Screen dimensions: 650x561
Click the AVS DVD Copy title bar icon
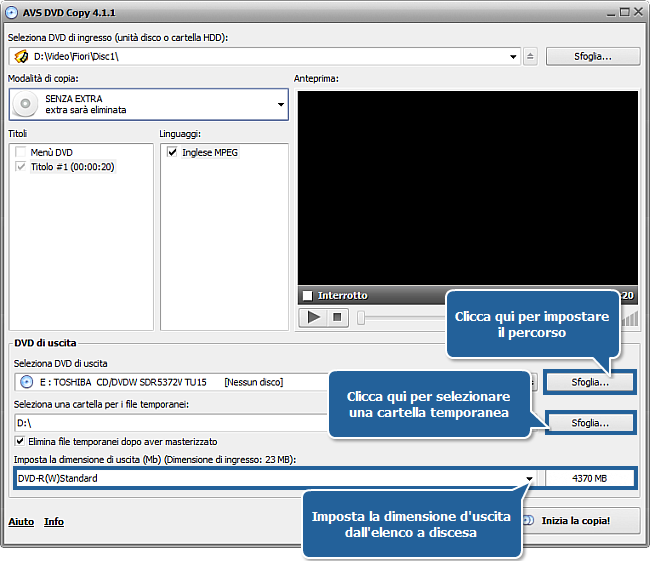pos(11,12)
